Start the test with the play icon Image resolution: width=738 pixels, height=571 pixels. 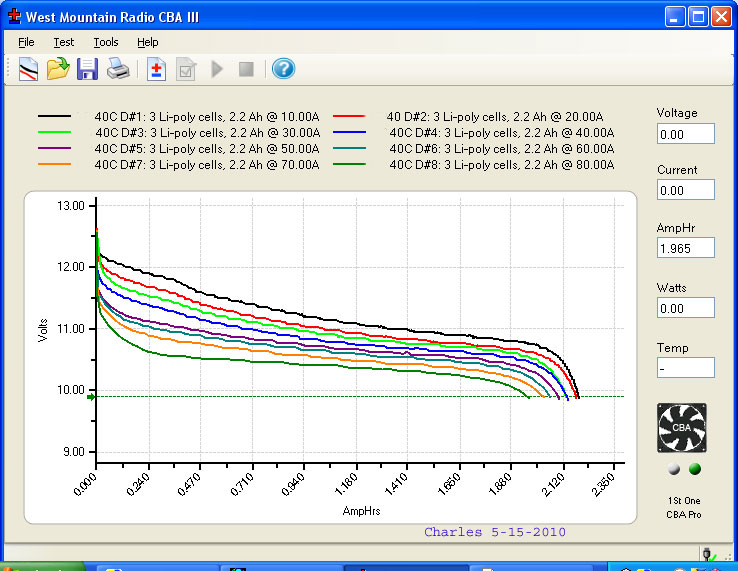(x=217, y=69)
